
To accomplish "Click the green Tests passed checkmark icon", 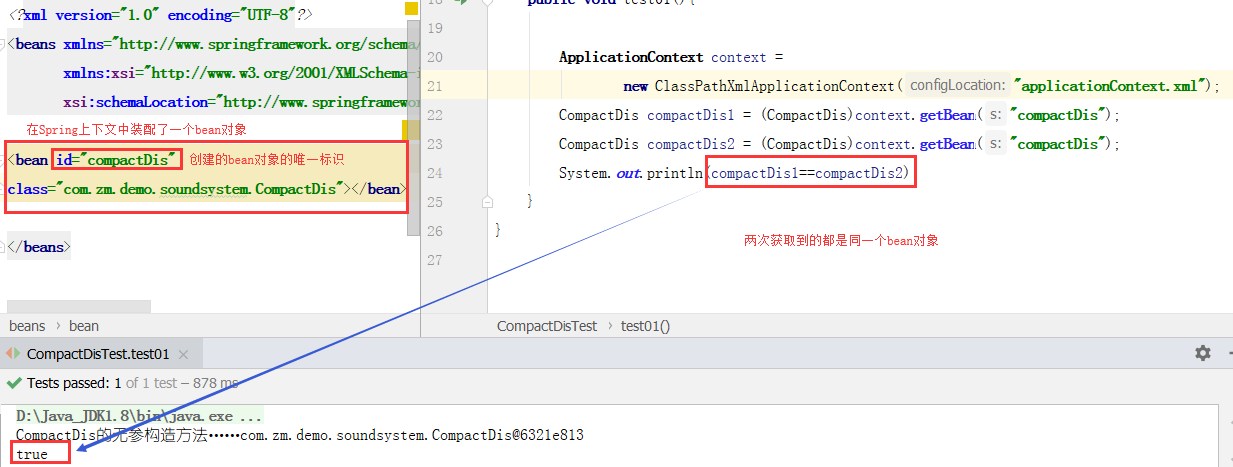I will pos(13,383).
